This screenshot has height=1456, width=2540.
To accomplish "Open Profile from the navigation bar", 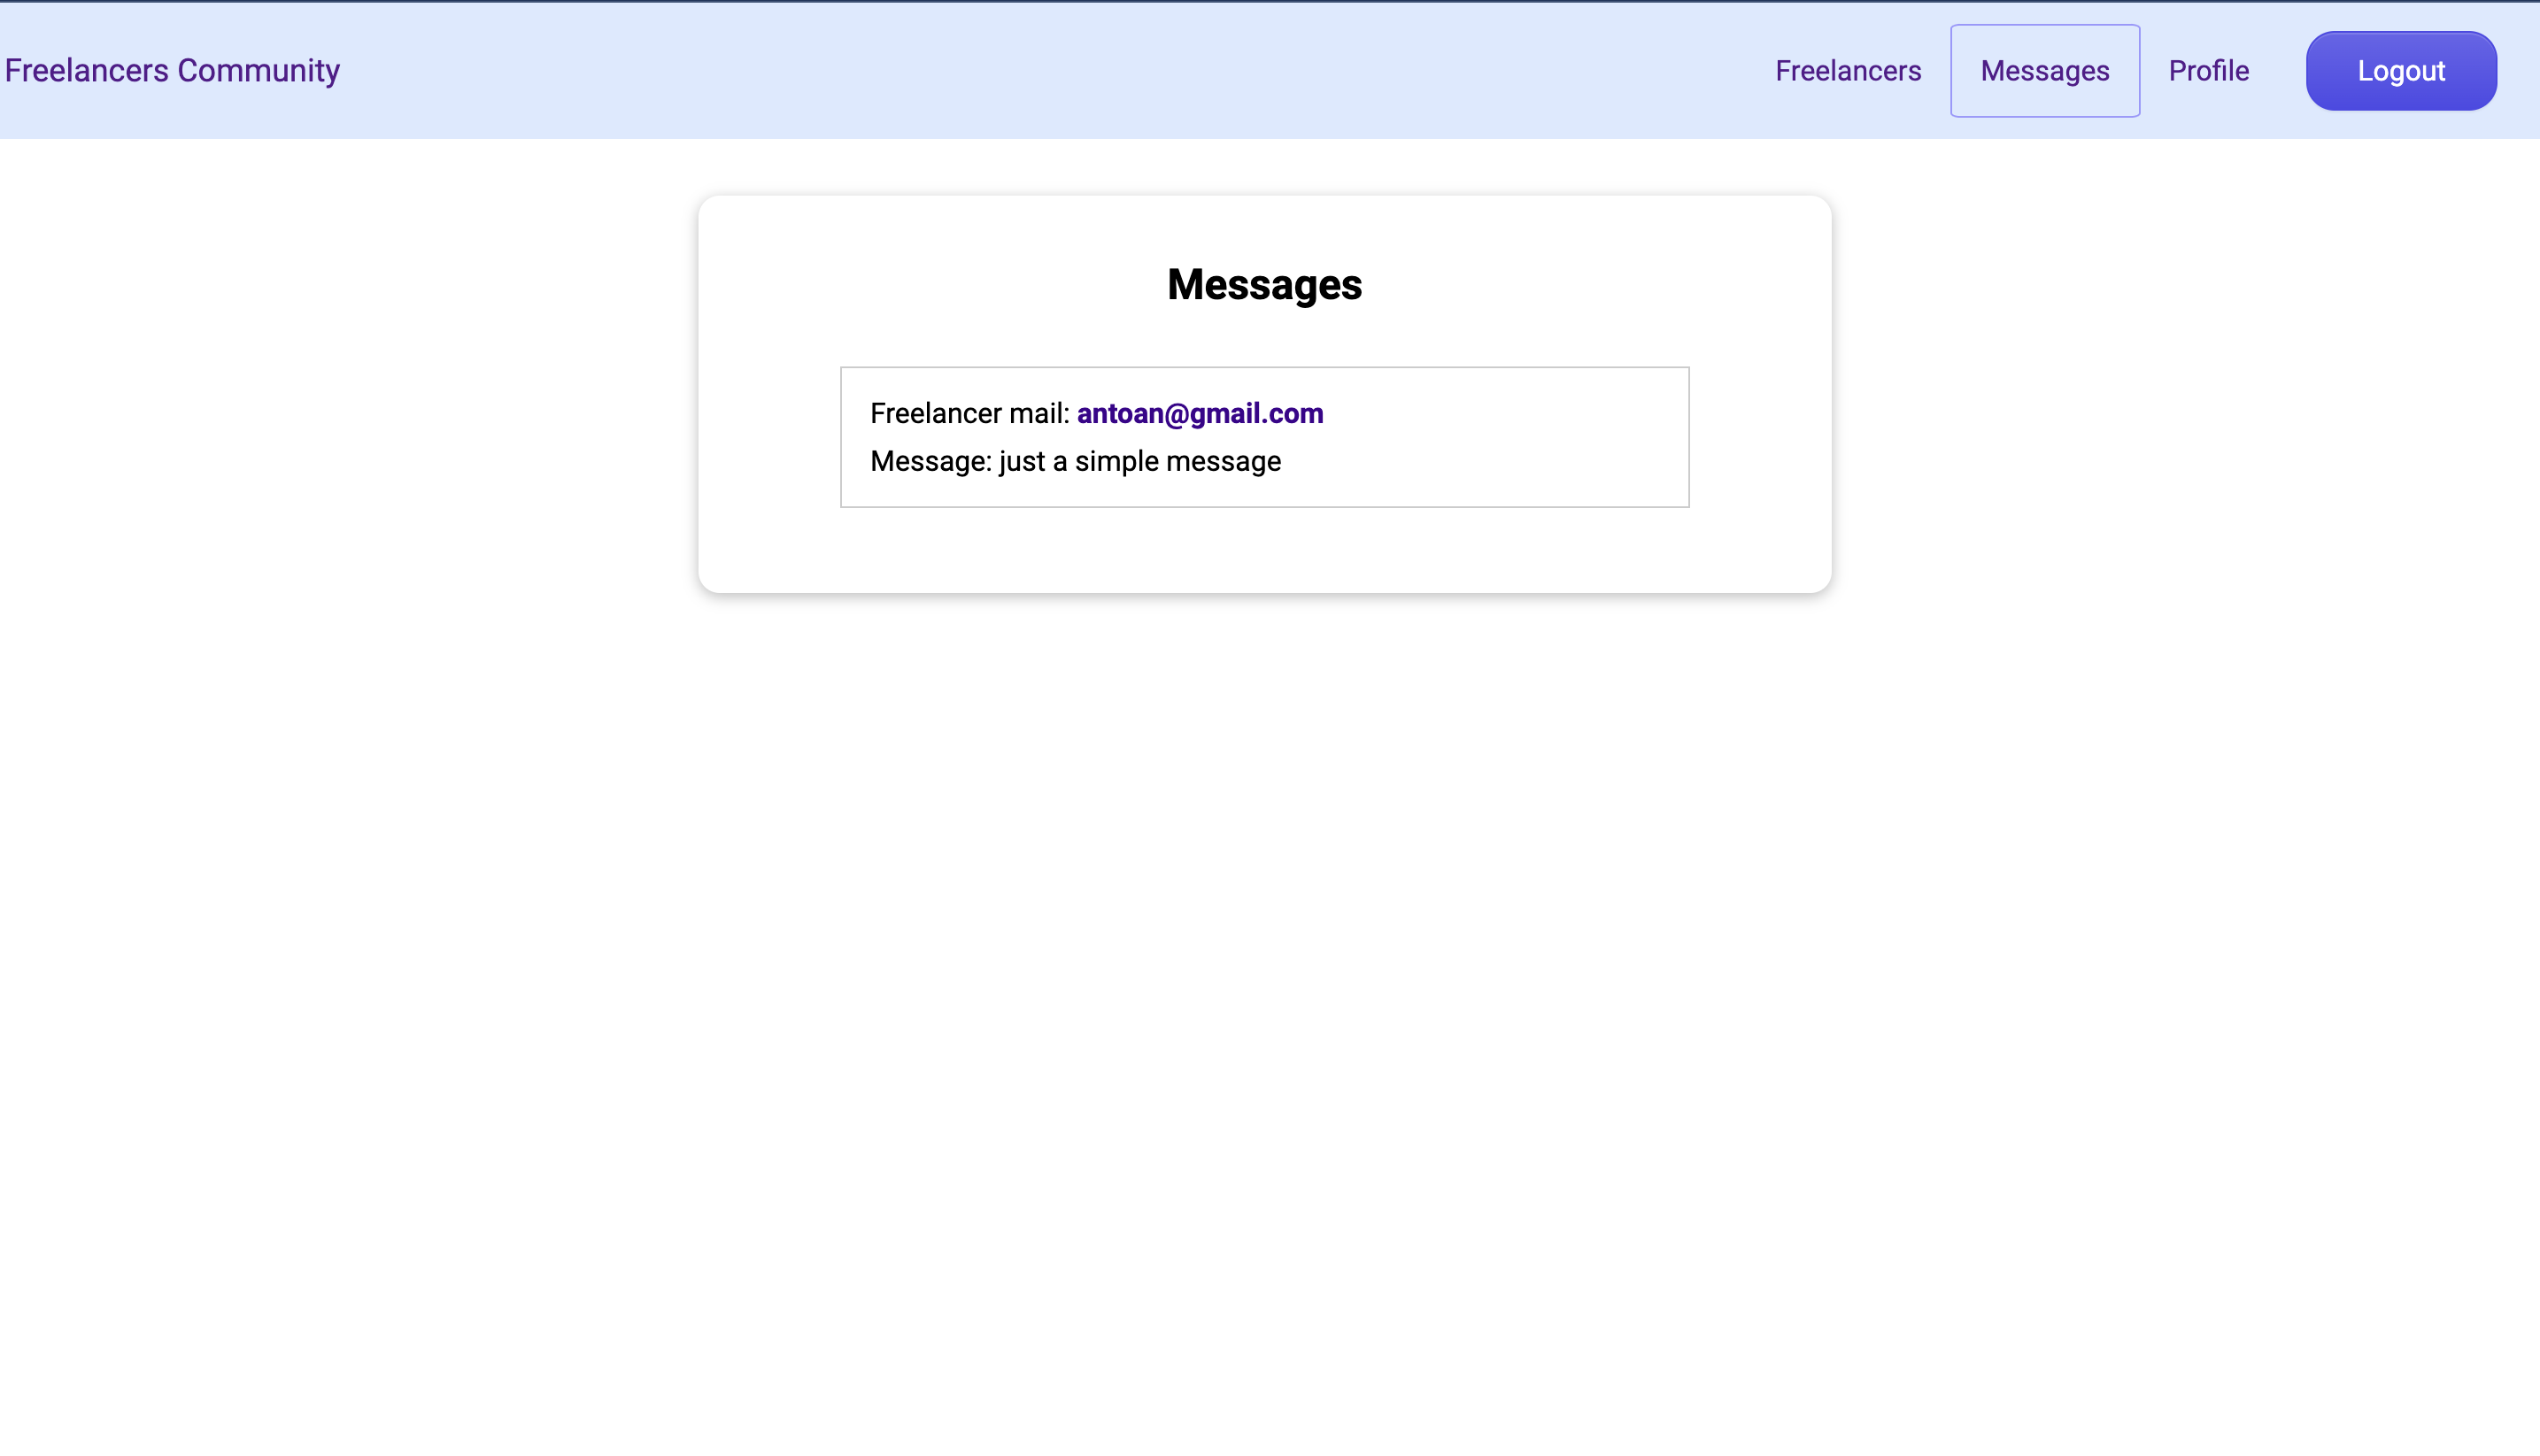I will click(2209, 70).
